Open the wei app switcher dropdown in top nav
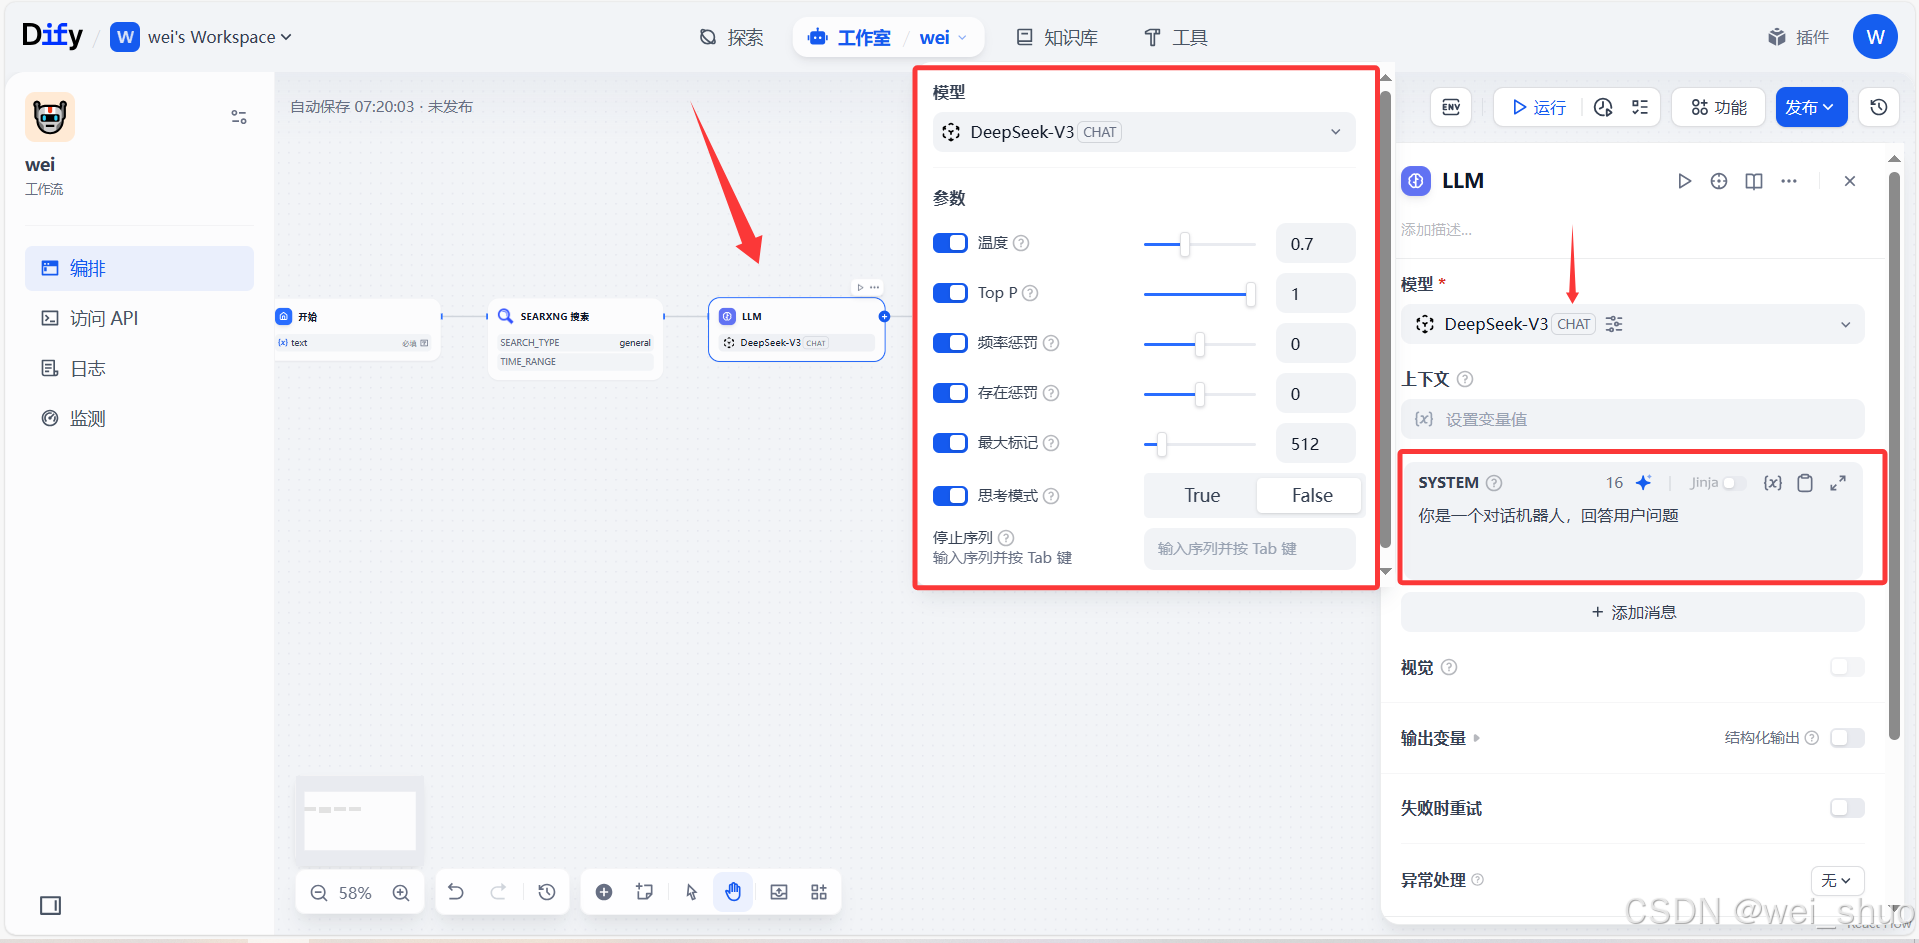The width and height of the screenshot is (1919, 943). pyautogui.click(x=942, y=37)
